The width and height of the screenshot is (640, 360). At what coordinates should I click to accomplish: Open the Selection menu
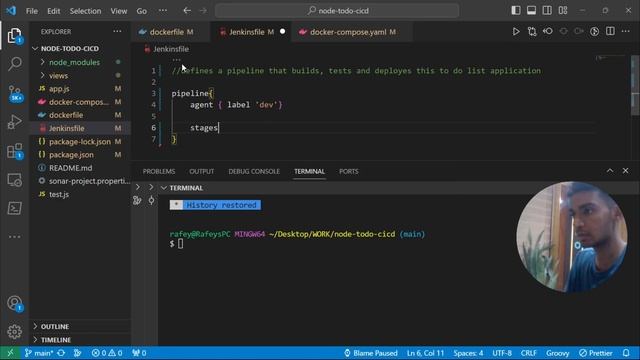pyautogui.click(x=85, y=11)
